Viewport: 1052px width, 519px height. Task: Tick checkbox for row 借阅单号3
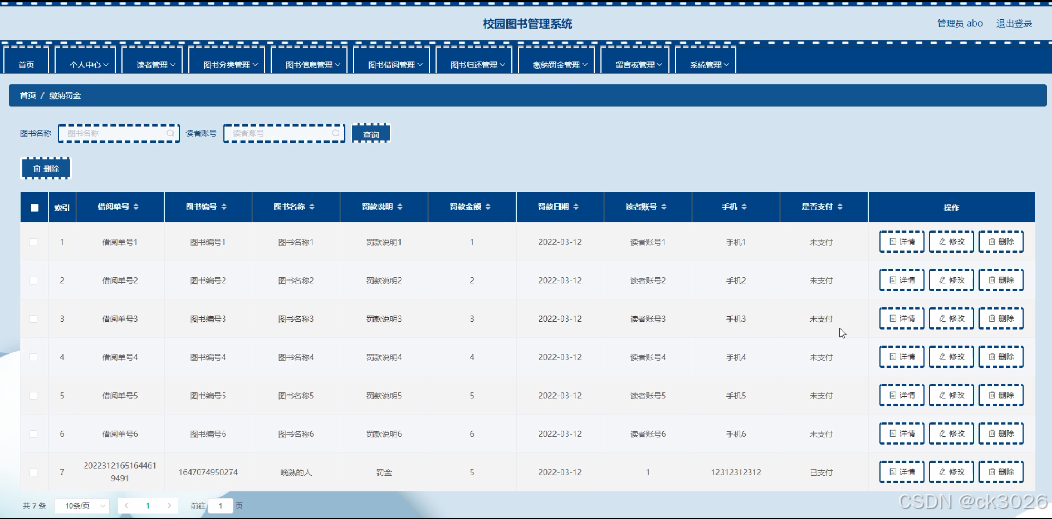pyautogui.click(x=34, y=319)
